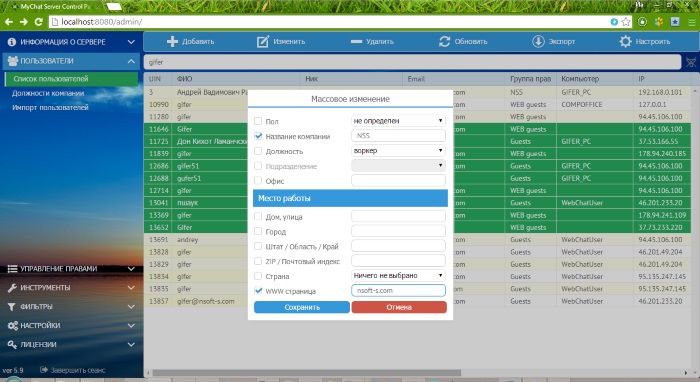Click the horizontal scrollbar under the table
700x382 pixels.
click(x=306, y=373)
